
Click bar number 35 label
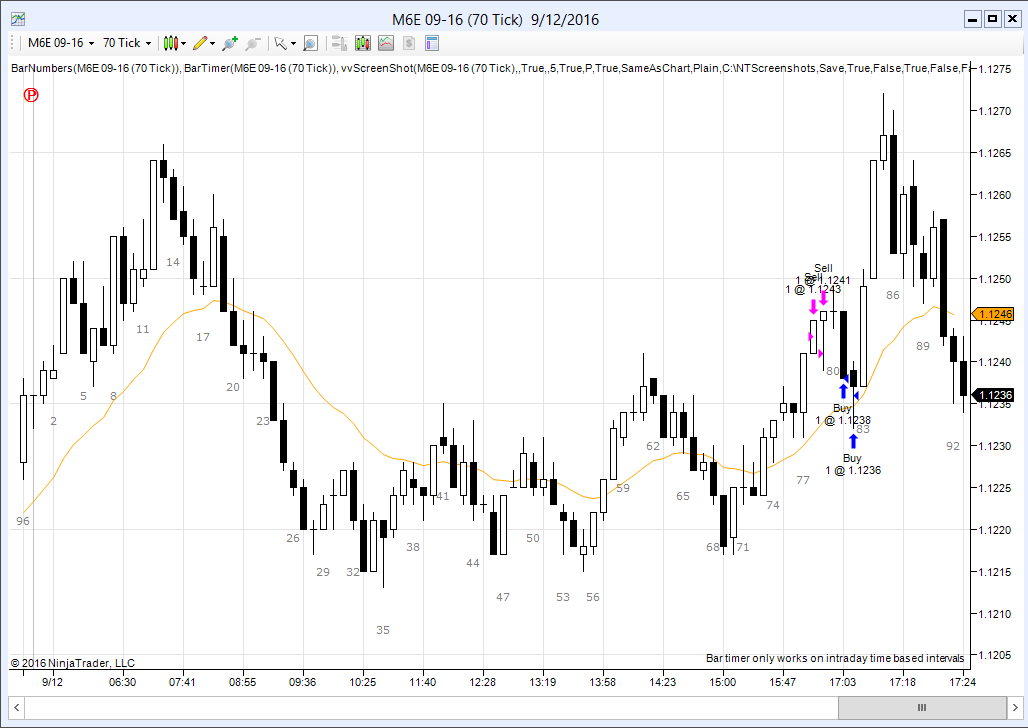click(383, 630)
